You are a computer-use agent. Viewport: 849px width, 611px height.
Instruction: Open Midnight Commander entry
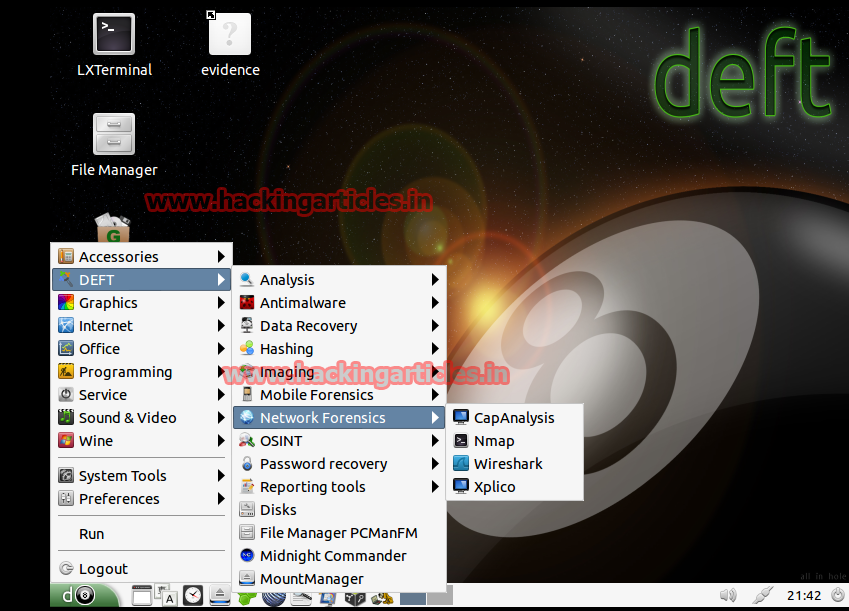339,556
